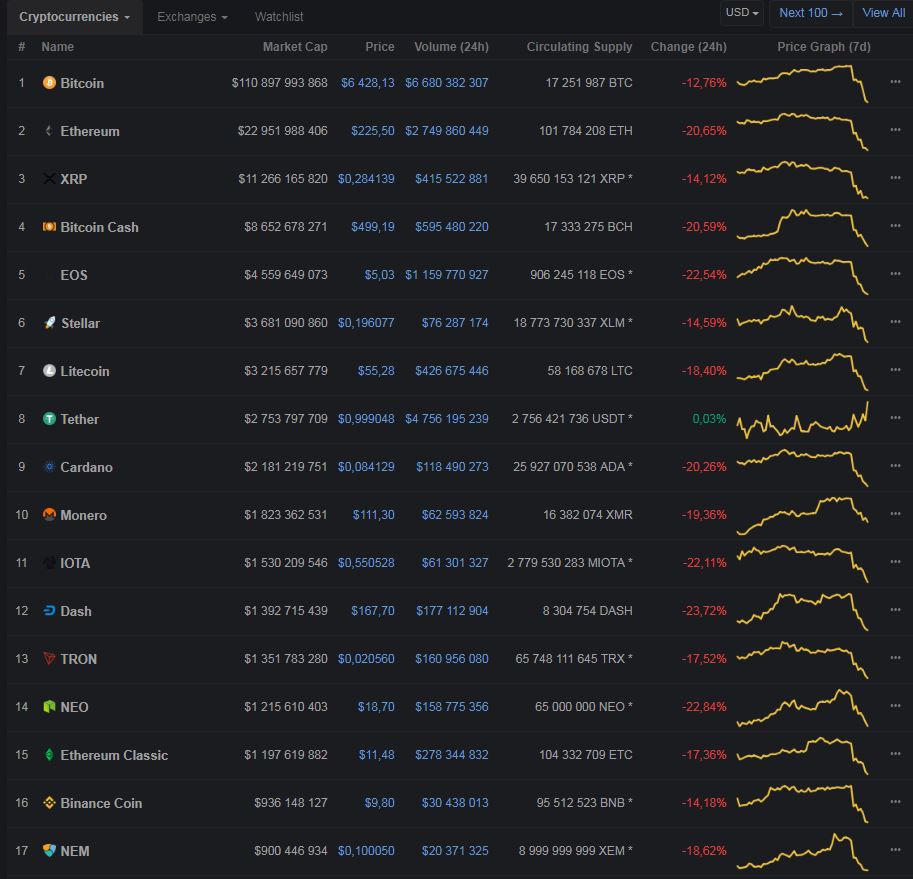Open Tether 7d price graph
Image resolution: width=913 pixels, height=879 pixels.
(x=802, y=420)
